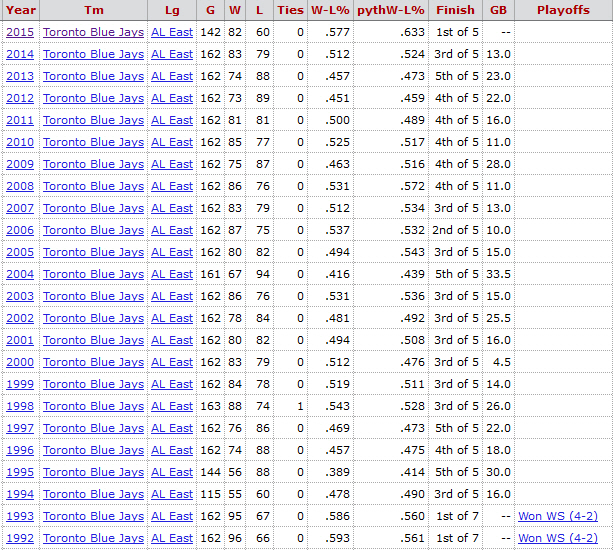
Task: Click the pythW-L% column header
Action: tap(390, 10)
